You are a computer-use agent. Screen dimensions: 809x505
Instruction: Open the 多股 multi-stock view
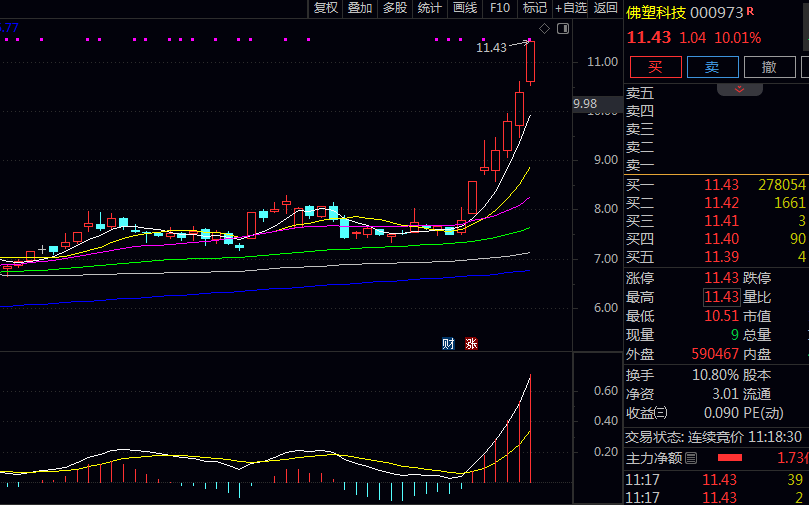click(395, 8)
